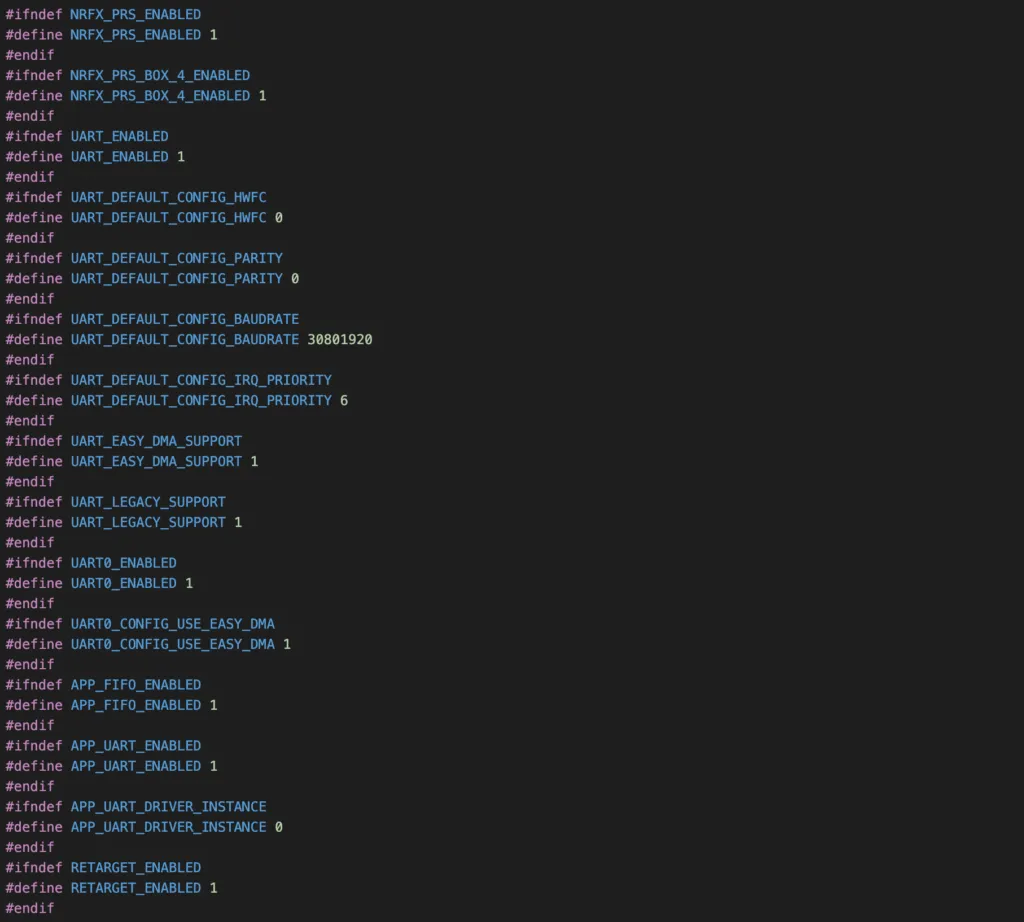The image size is (1024, 922).
Task: Click UART_DEFAULT_CONFIG_BAUDRATE on its #ifndef line
Action: point(184,319)
